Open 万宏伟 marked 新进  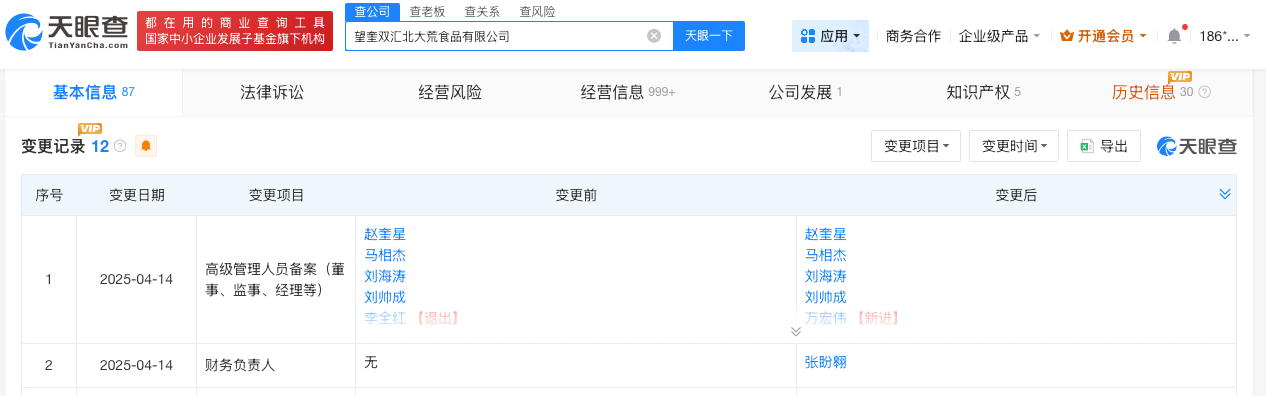[825, 318]
